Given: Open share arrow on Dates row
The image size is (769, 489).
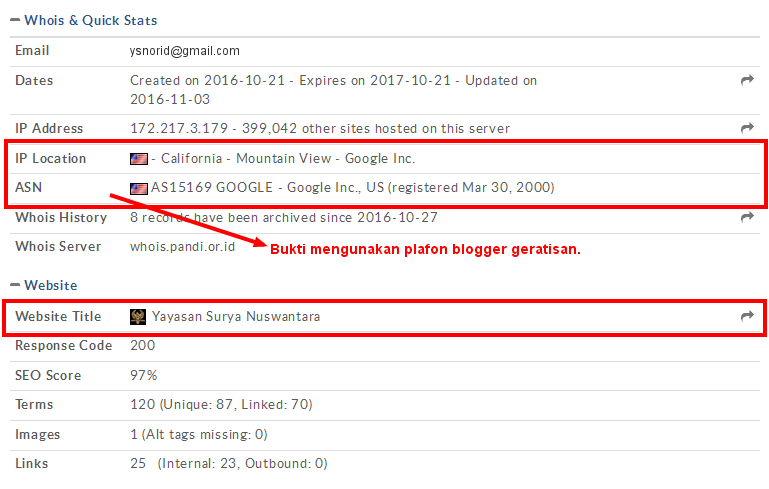Looking at the screenshot, I should 747,80.
